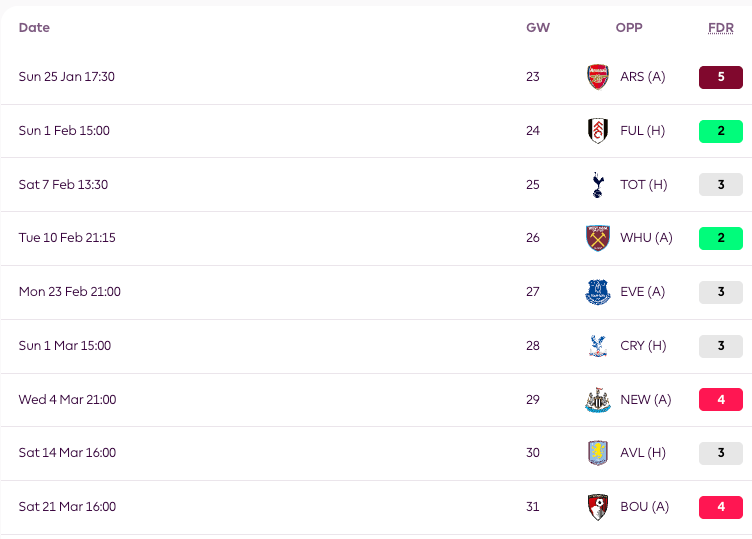
Task: Click the Fulham club crest icon
Action: [597, 131]
